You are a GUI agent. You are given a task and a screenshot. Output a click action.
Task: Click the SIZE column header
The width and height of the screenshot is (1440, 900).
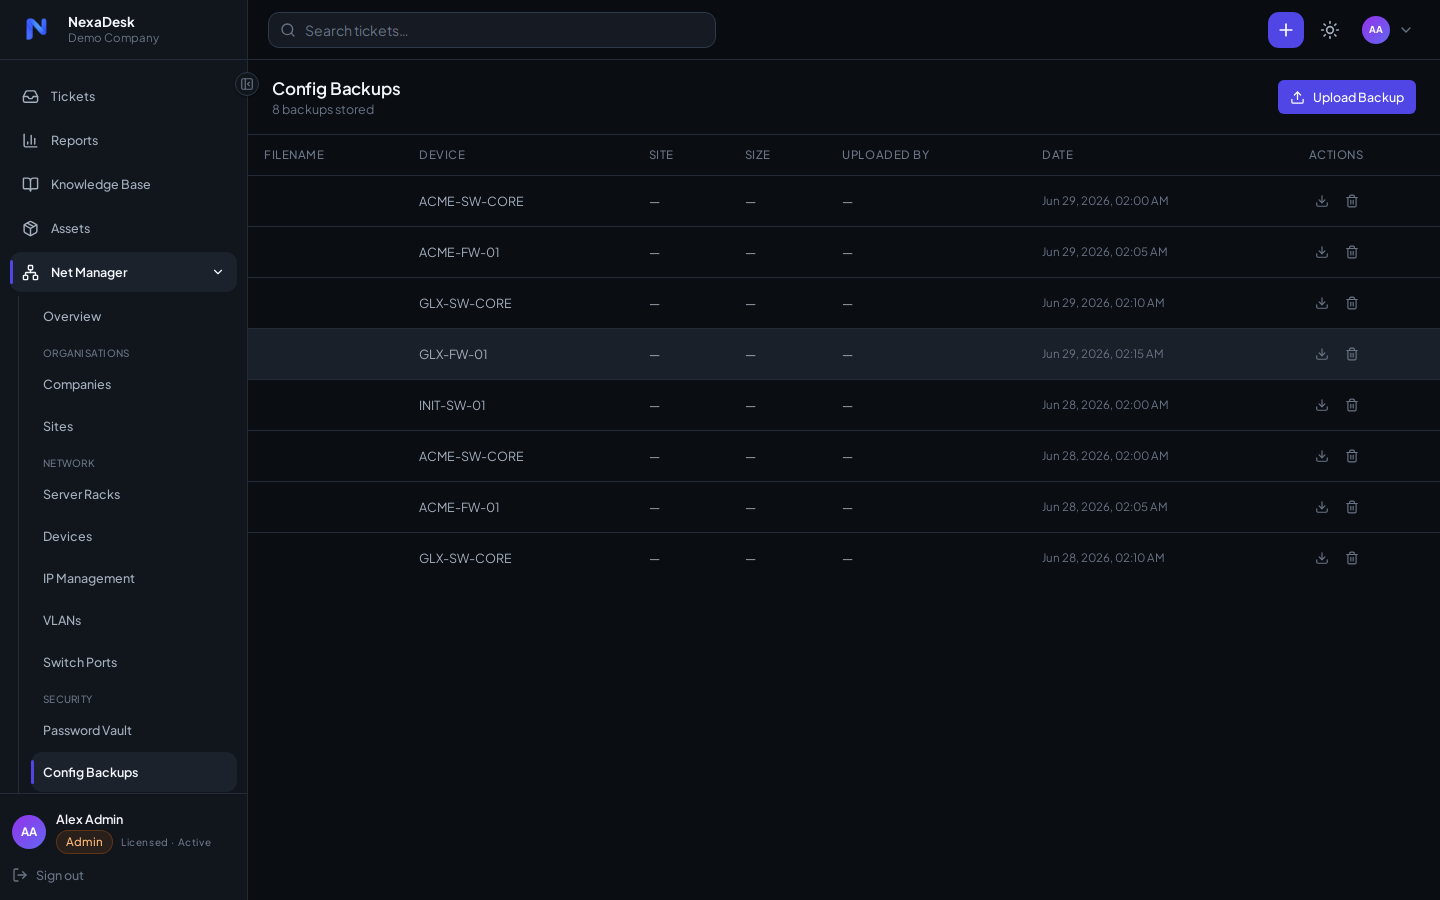(757, 155)
